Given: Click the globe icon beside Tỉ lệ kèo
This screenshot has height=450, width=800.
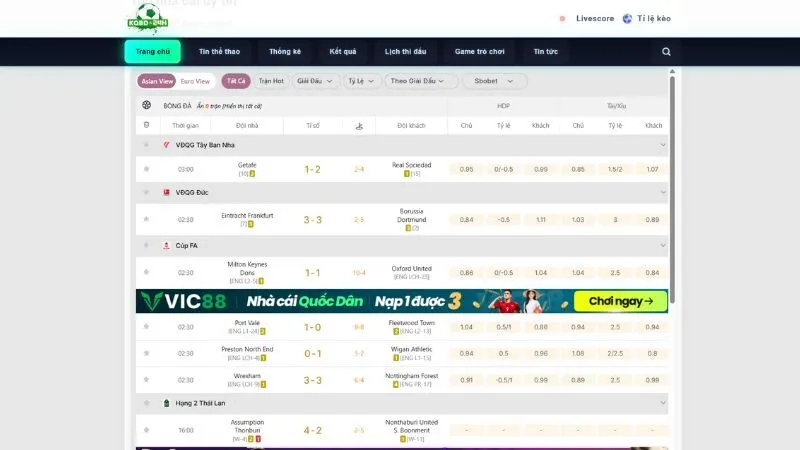Looking at the screenshot, I should click(627, 18).
